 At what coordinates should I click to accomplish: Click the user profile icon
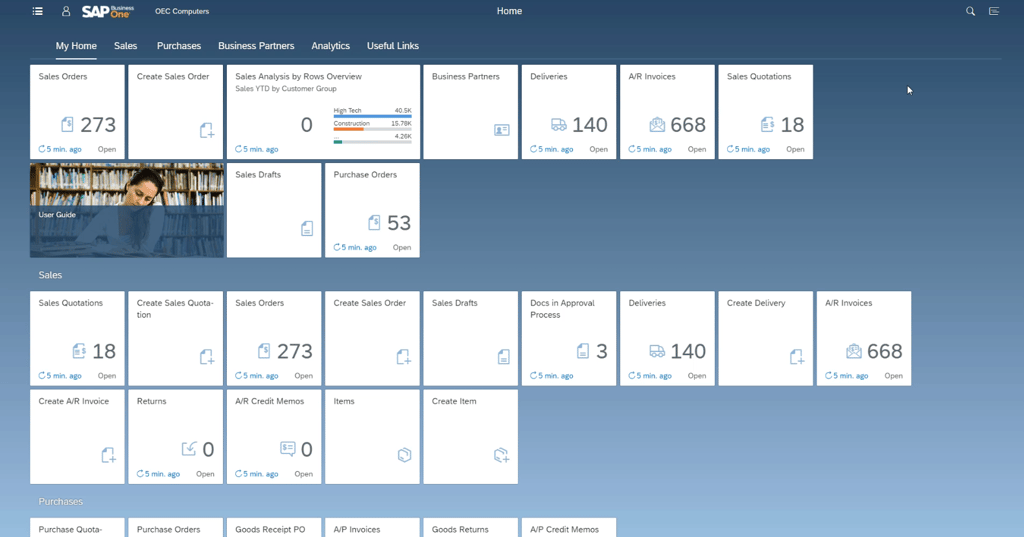(x=66, y=12)
